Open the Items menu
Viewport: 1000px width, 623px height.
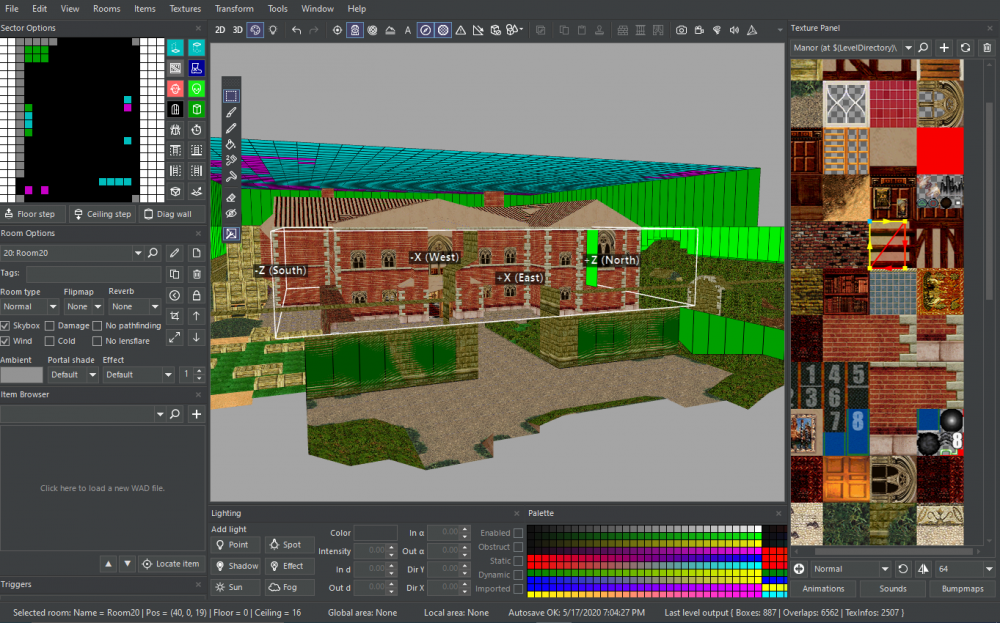coord(145,9)
